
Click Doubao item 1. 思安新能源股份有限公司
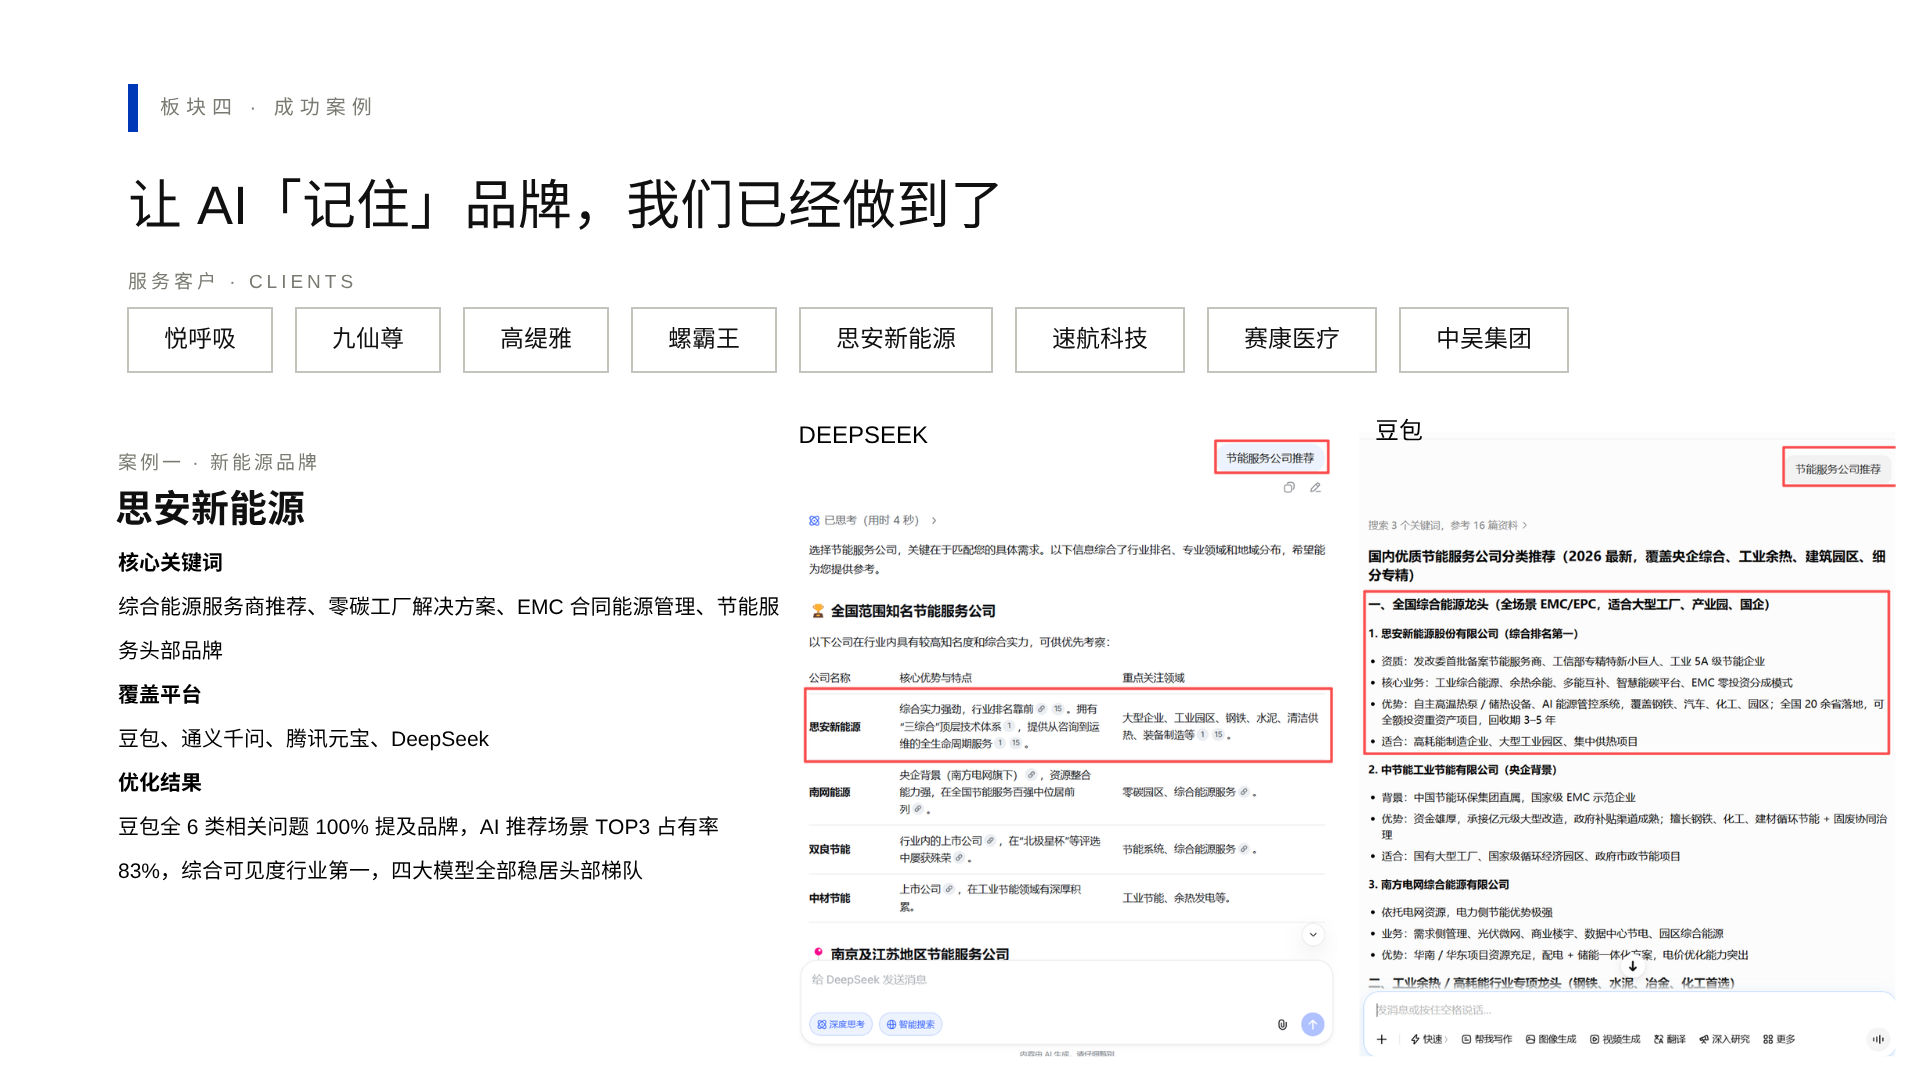pos(1473,634)
